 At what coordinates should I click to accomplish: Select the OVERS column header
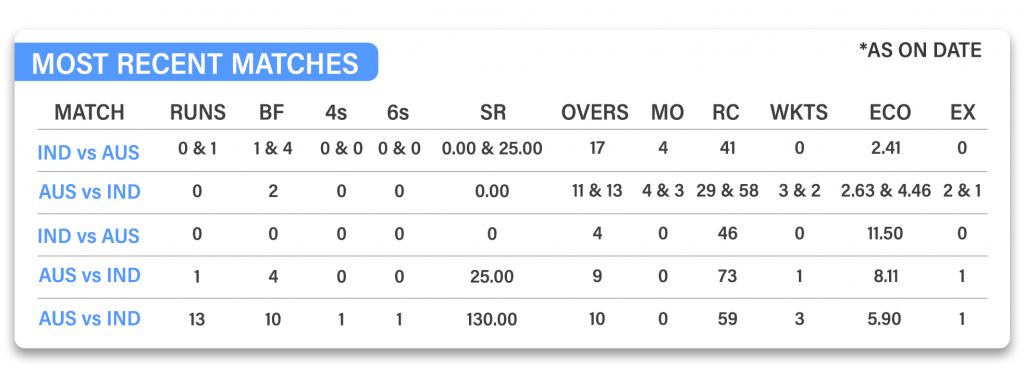point(595,112)
